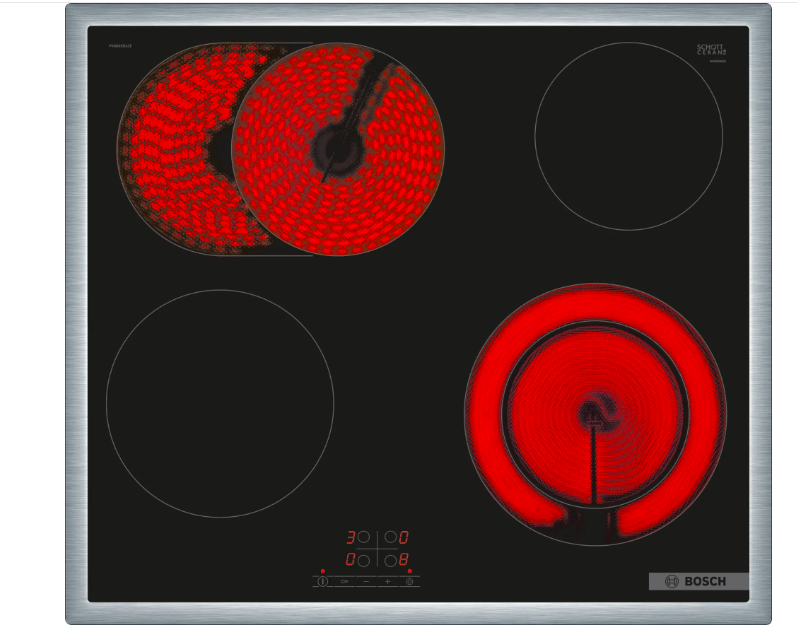
Task: Tap the extended cooking zone key
Action: coord(409,581)
